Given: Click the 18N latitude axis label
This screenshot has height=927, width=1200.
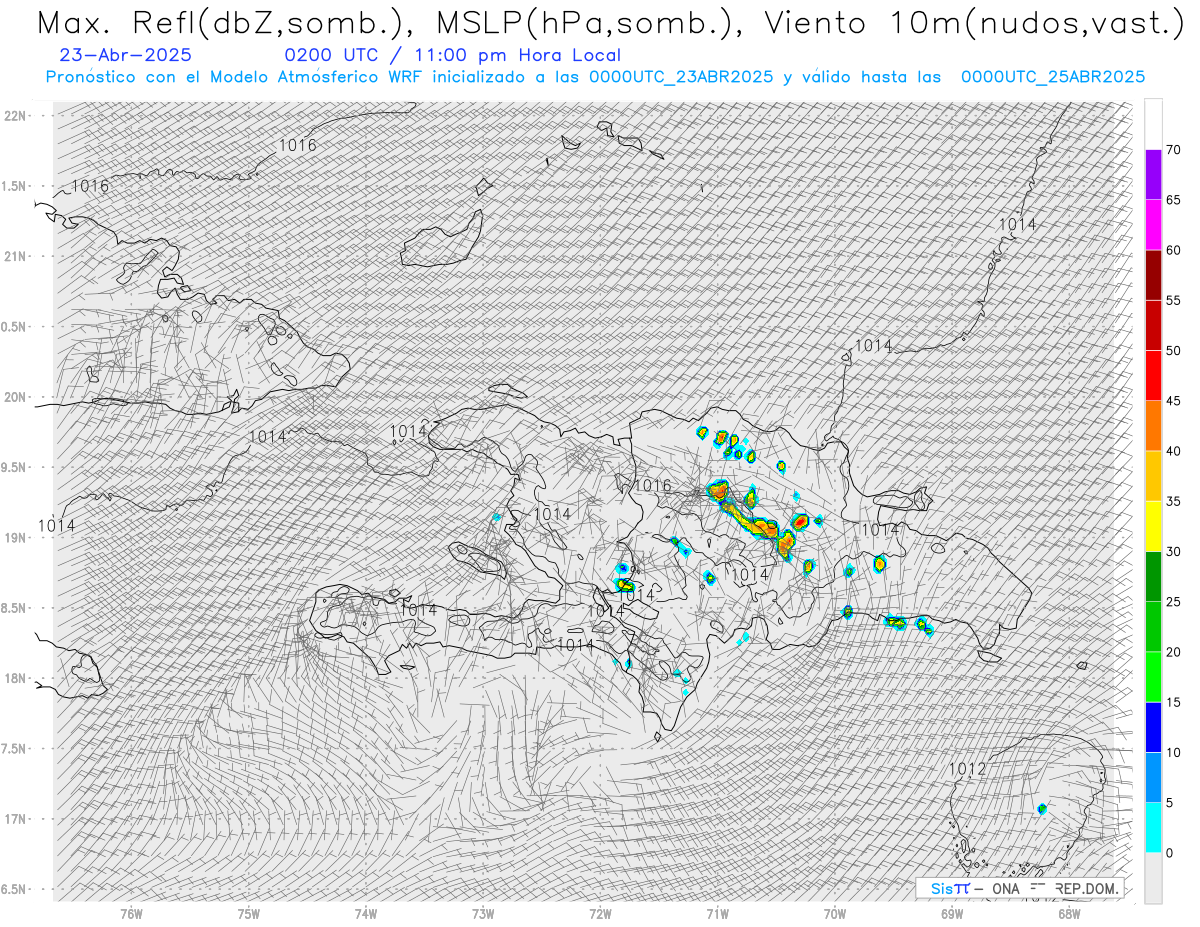Looking at the screenshot, I should click(15, 678).
